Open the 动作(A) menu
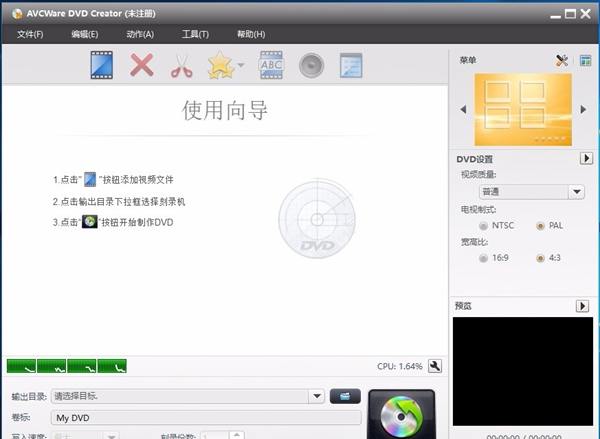This screenshot has width=600, height=439. (x=140, y=34)
